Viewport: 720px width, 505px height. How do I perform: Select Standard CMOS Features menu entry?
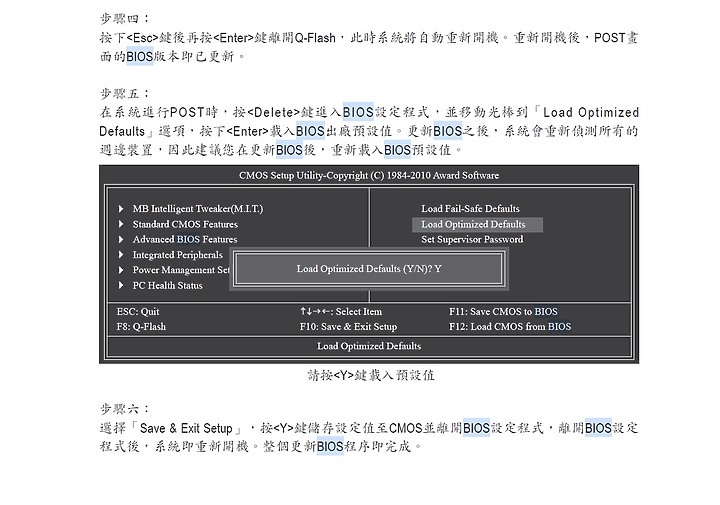(185, 224)
